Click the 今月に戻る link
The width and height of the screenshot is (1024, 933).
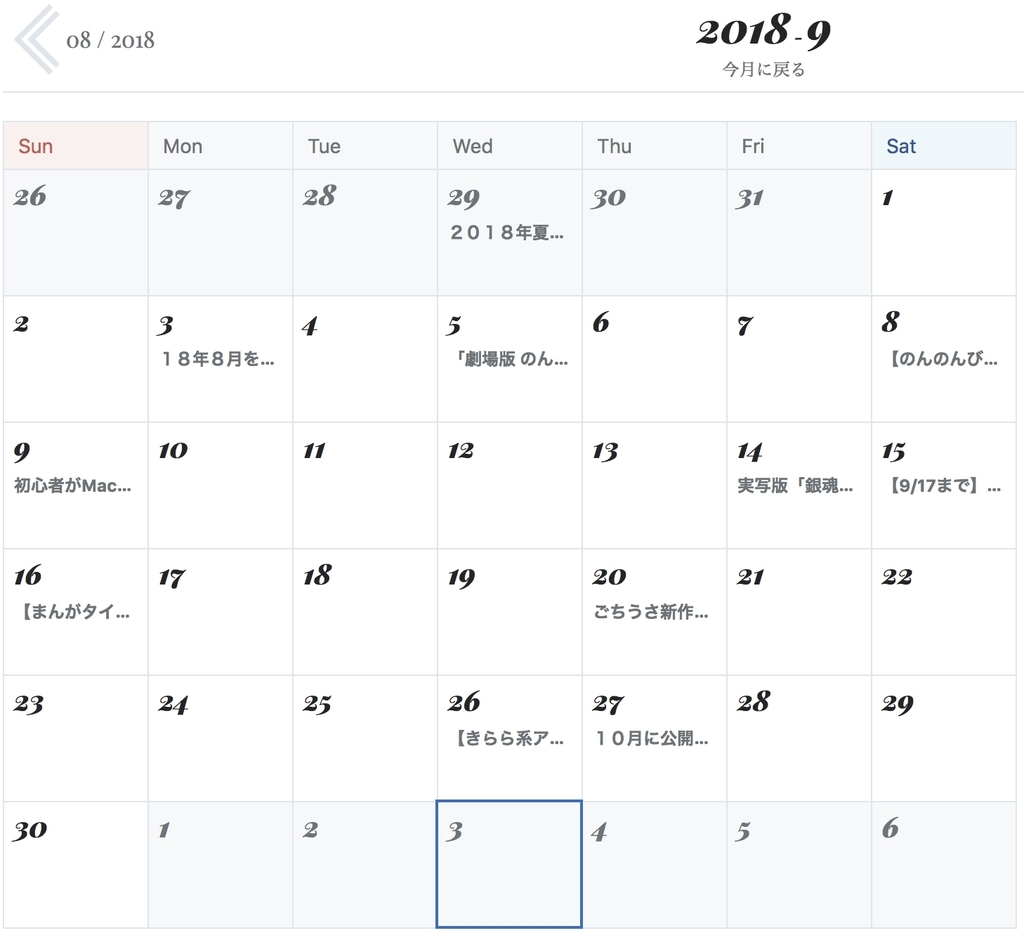(x=764, y=69)
